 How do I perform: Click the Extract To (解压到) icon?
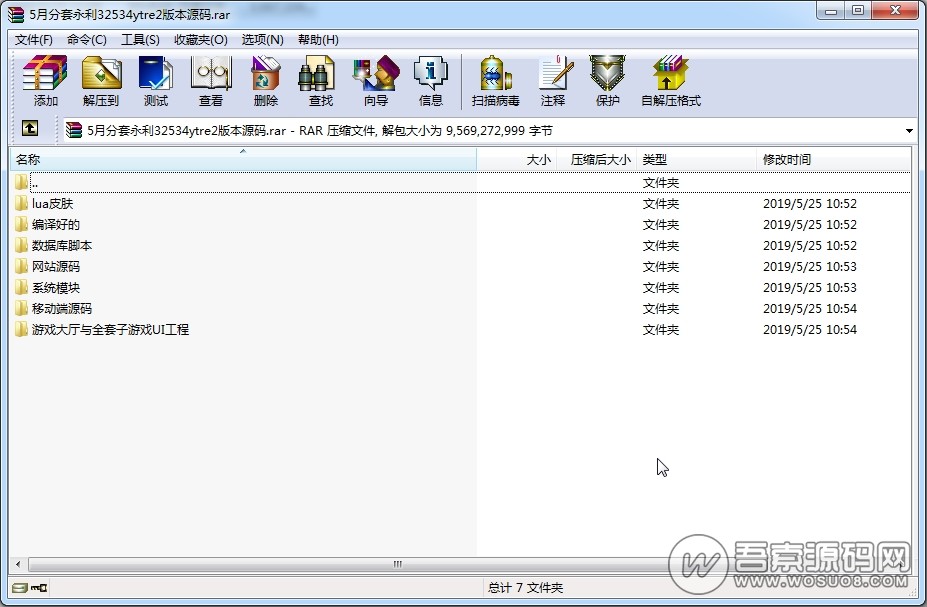tap(101, 80)
